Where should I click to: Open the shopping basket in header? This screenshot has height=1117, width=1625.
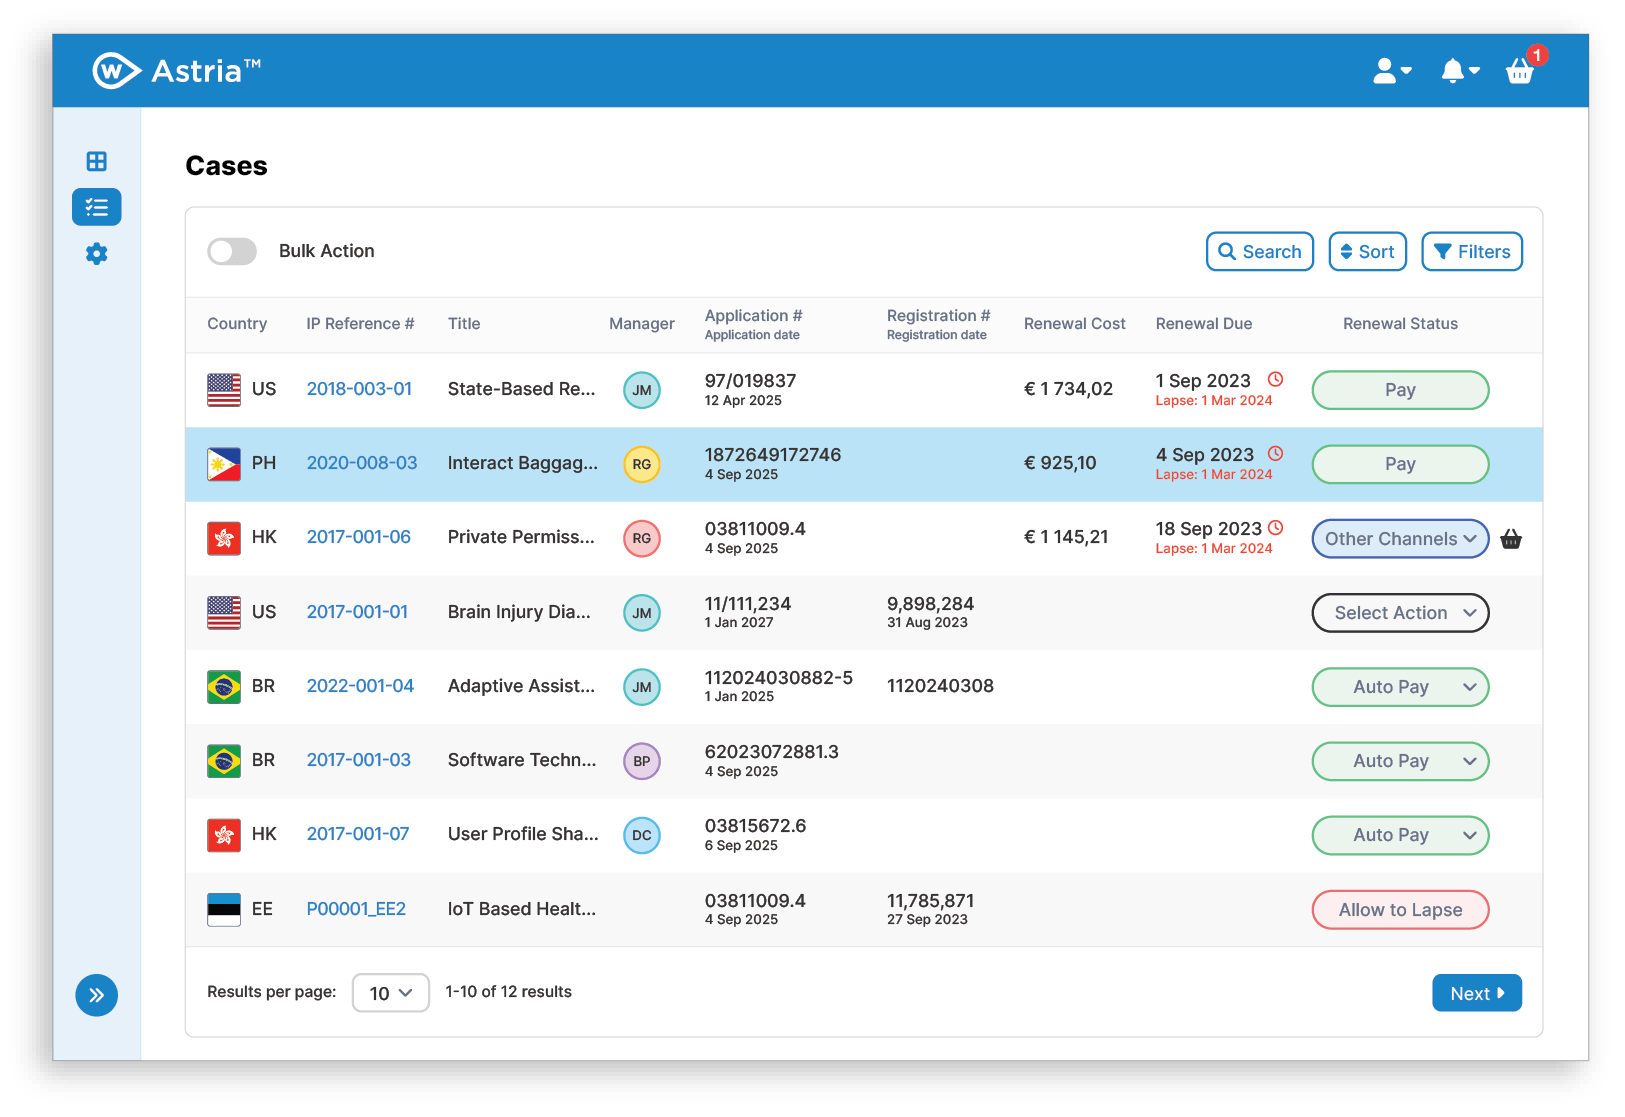(x=1520, y=71)
